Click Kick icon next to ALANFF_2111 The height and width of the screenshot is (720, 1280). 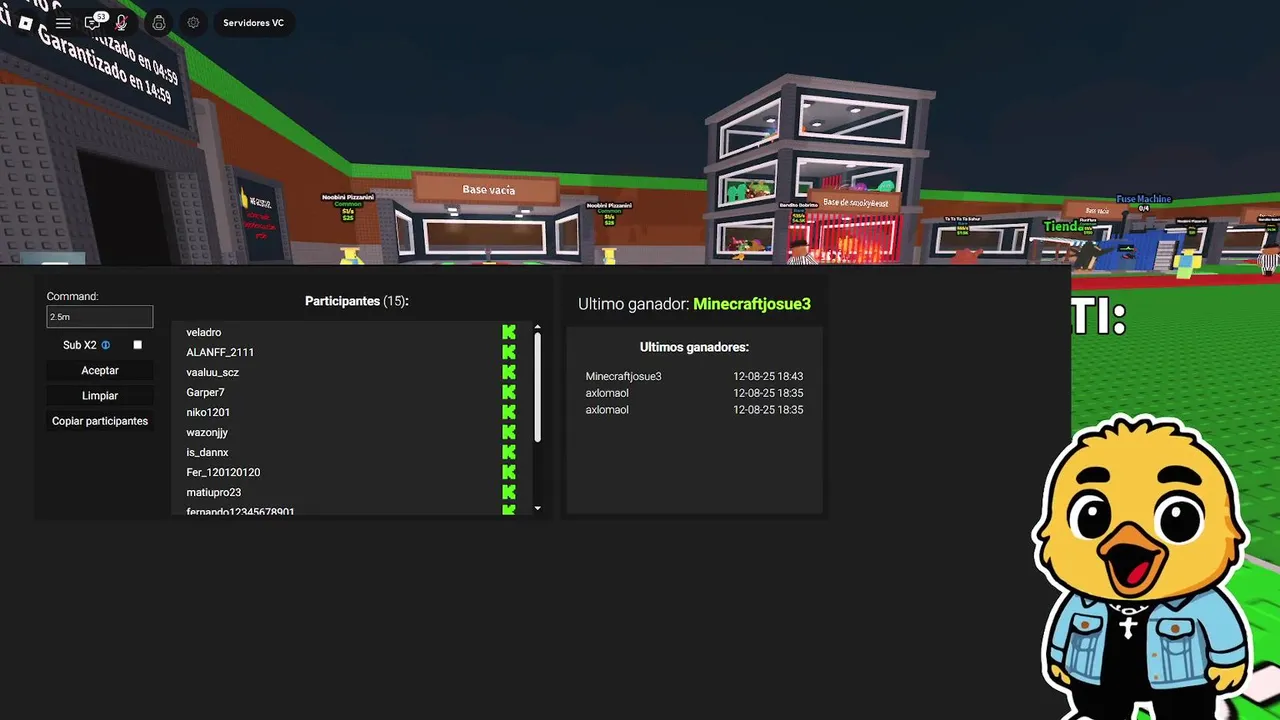509,352
